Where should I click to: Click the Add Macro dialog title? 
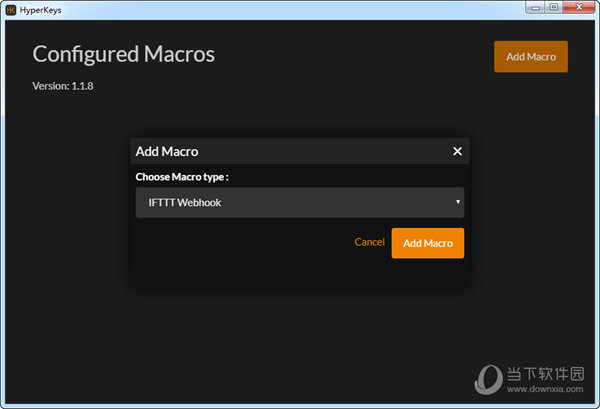tap(167, 152)
